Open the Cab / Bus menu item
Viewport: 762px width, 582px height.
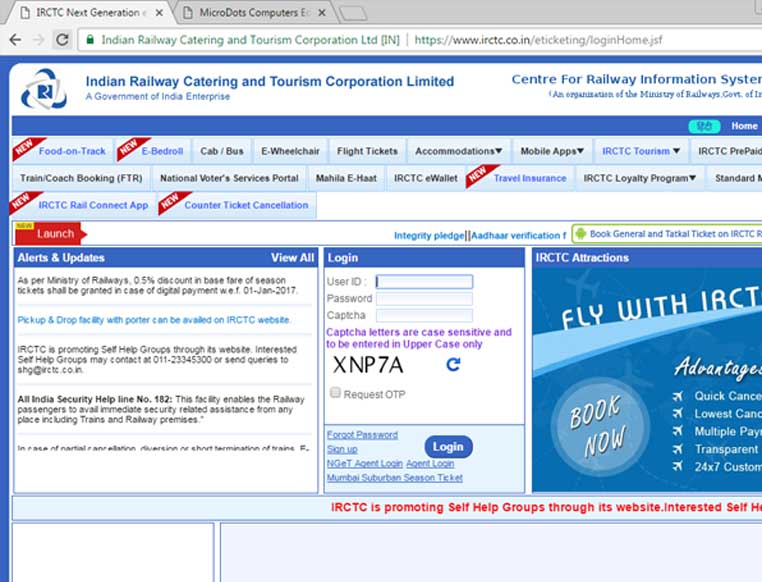(222, 151)
